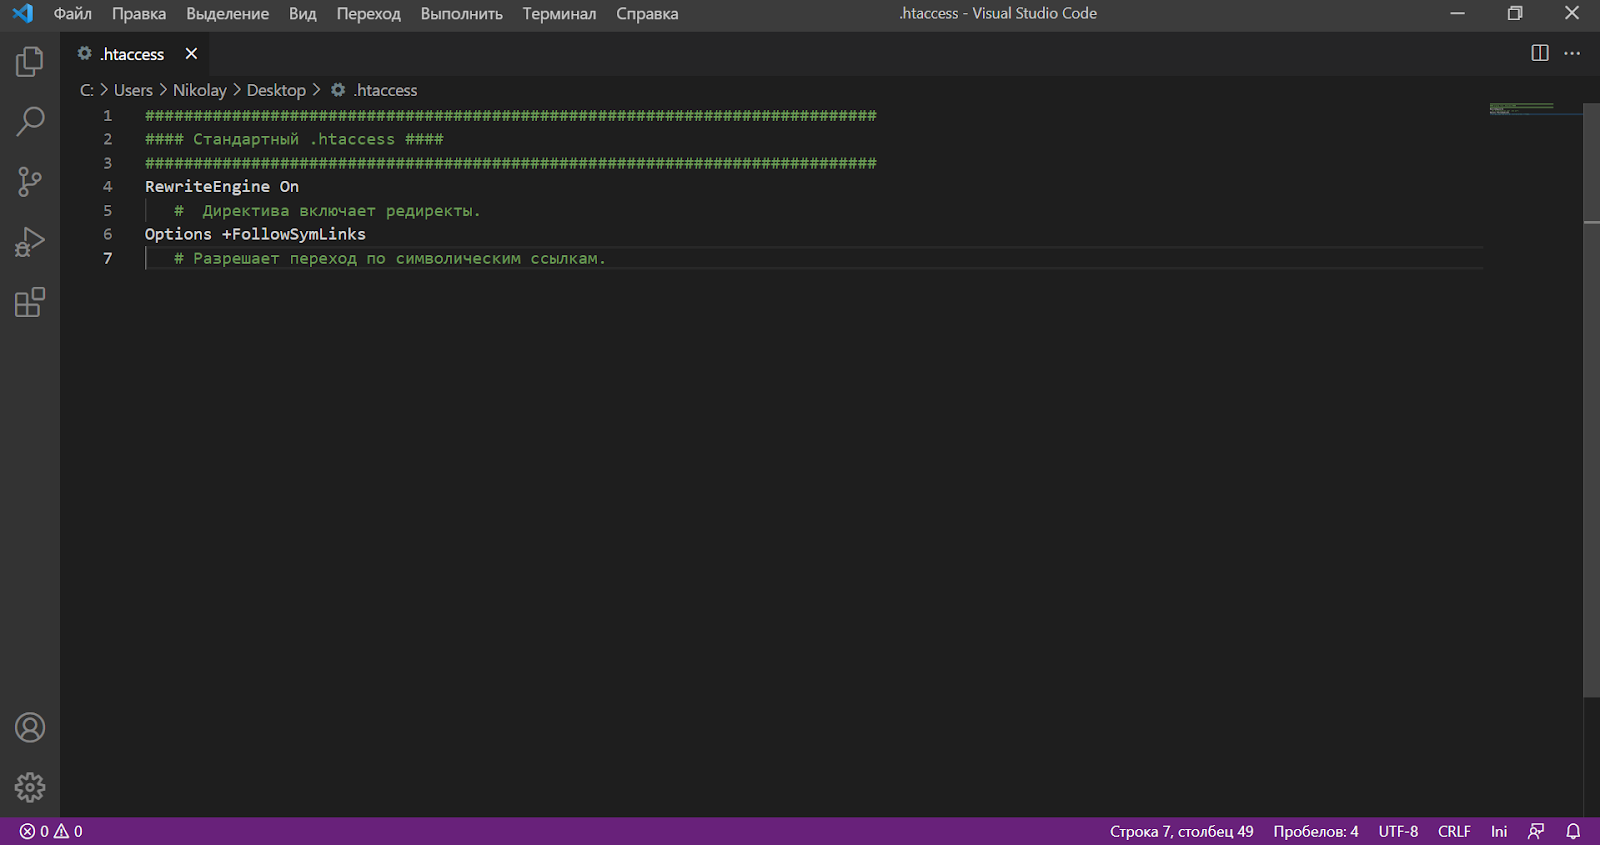Screen dimensions: 1600x845
Task: Click line number 4 in gutter
Action: point(108,186)
